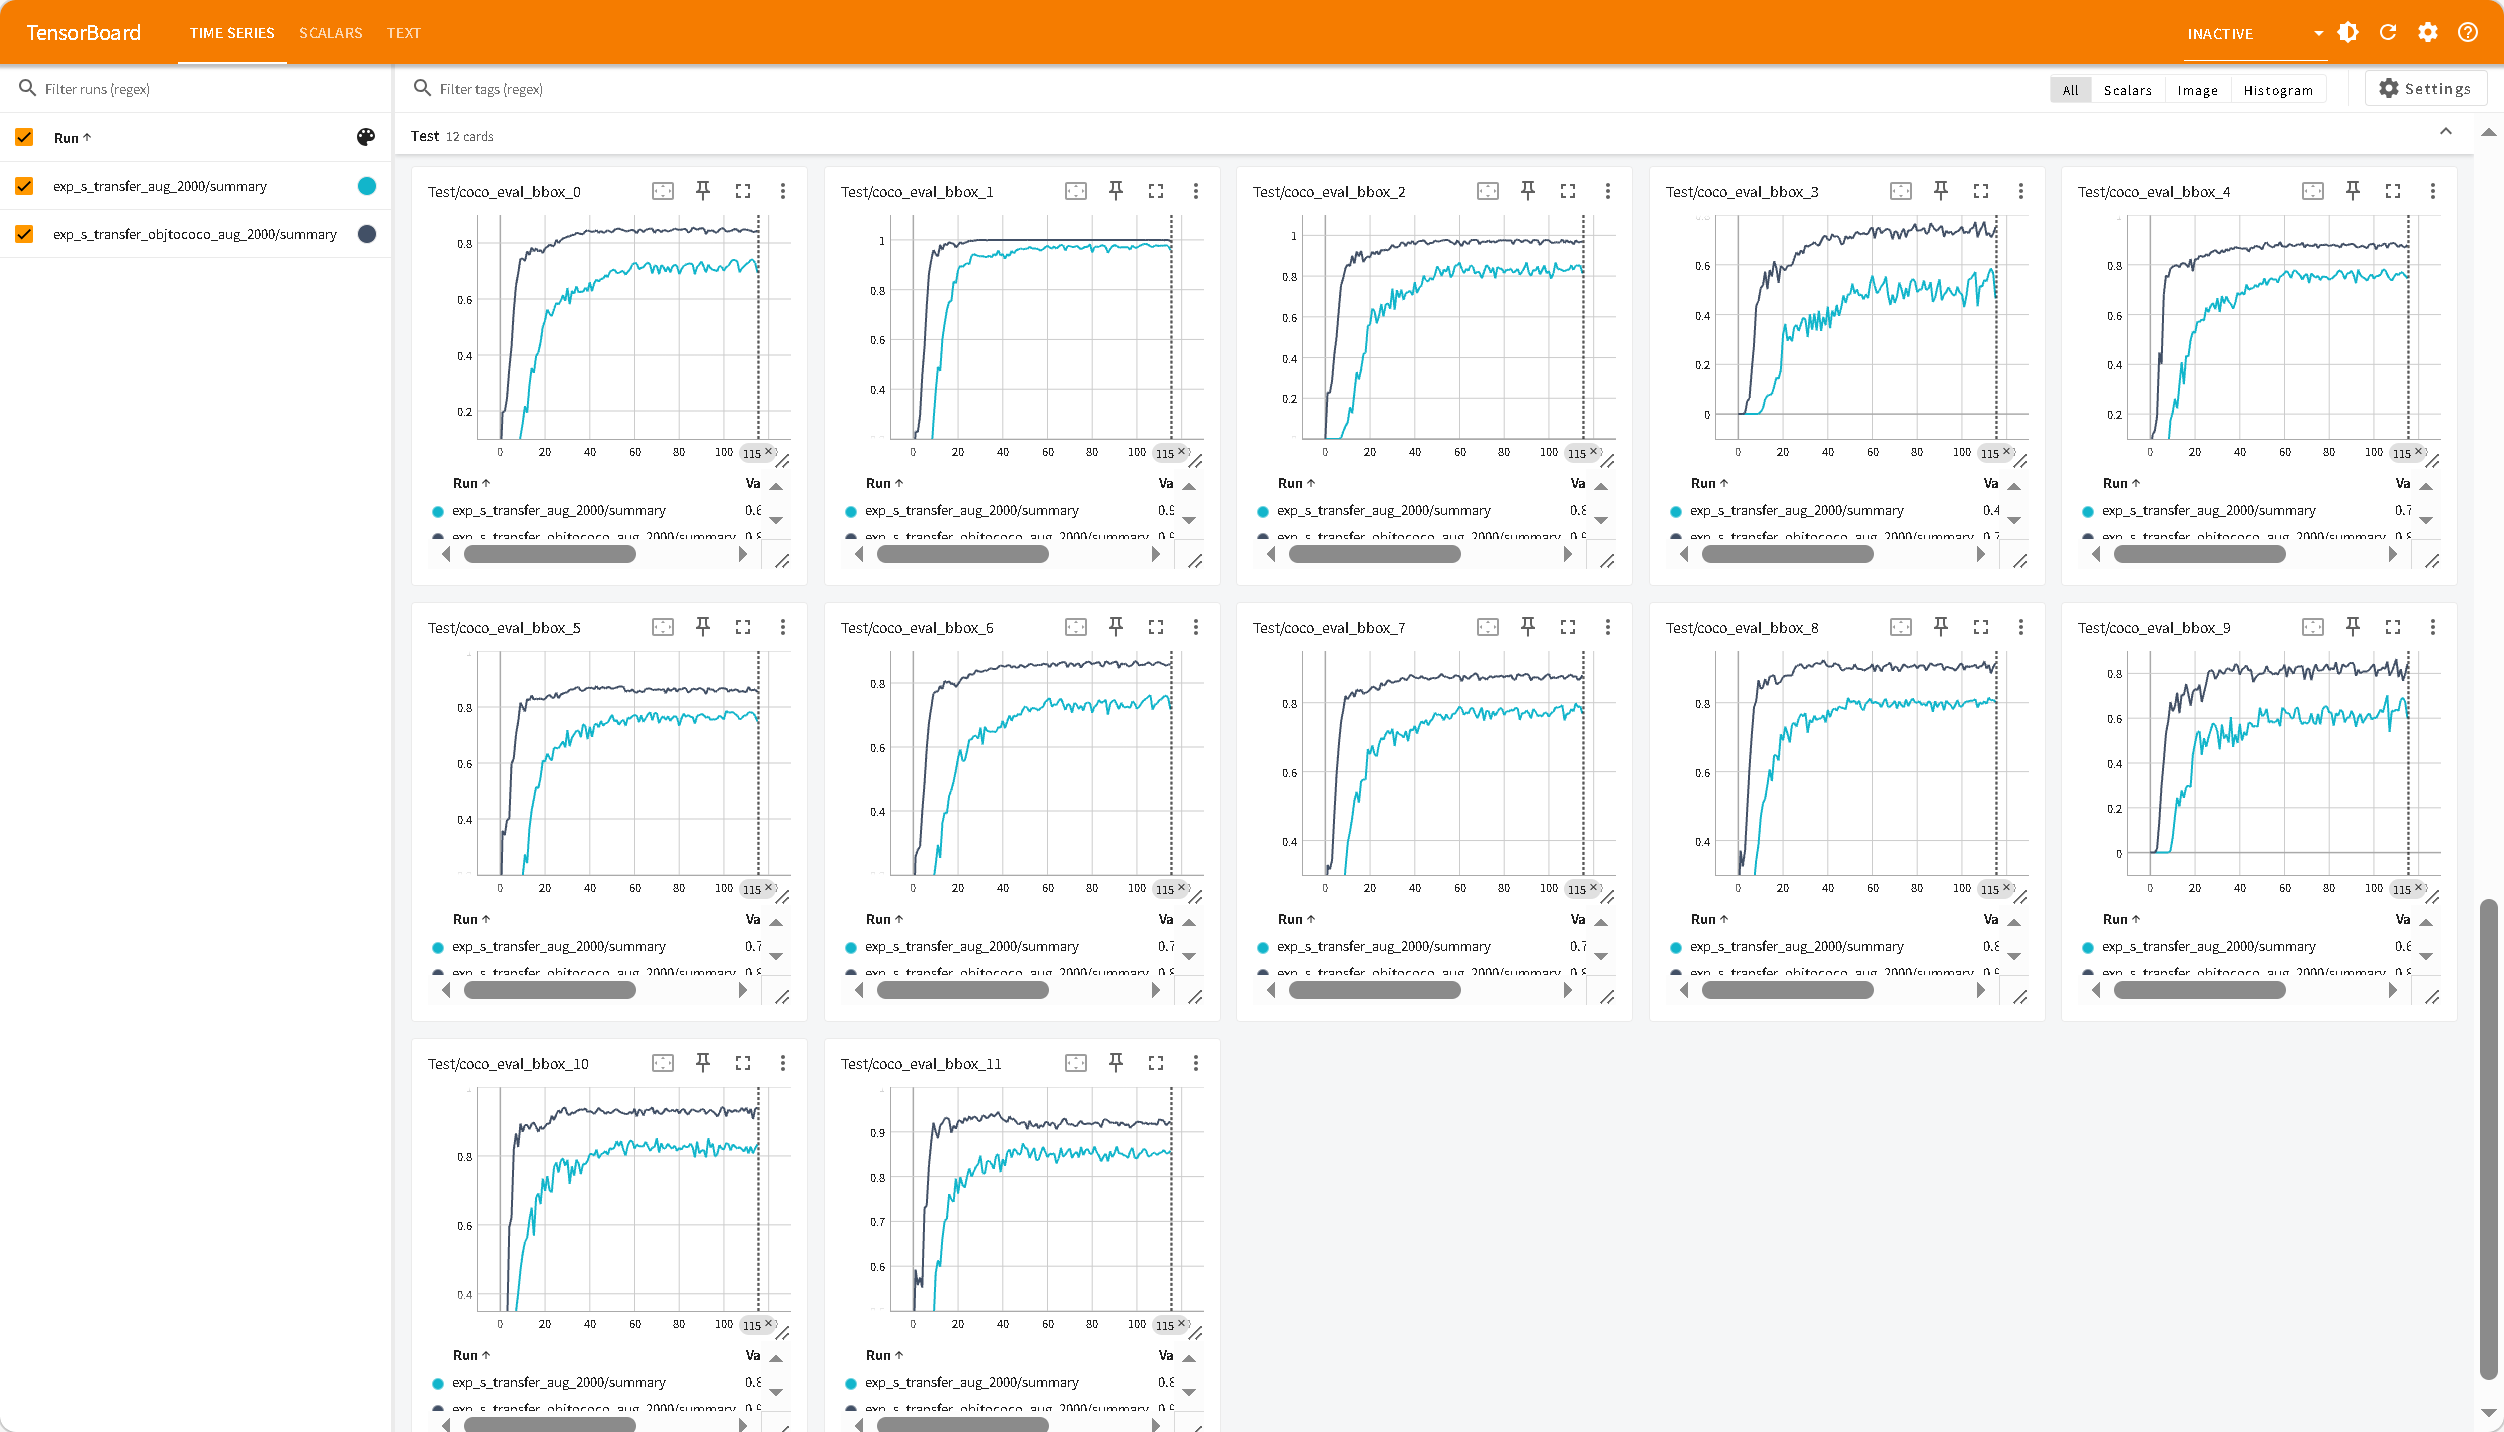Screen dimensions: 2504x1432
Task: Toggle dark mode theme icon
Action: click(2348, 33)
